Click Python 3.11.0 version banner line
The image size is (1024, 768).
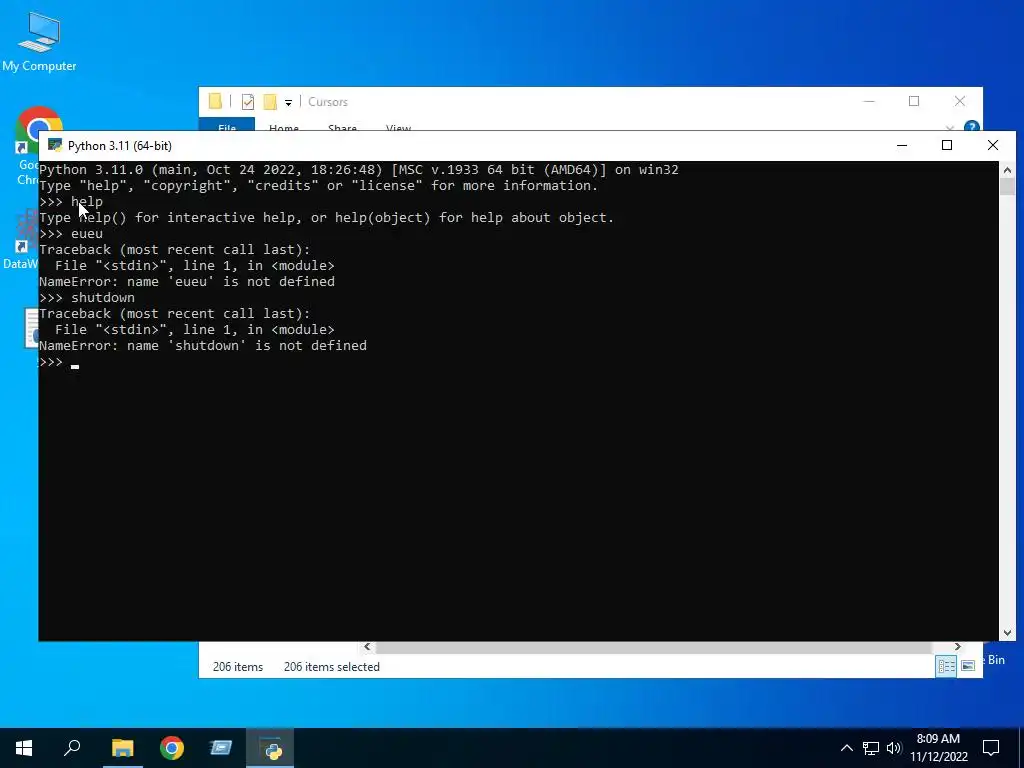click(x=359, y=170)
